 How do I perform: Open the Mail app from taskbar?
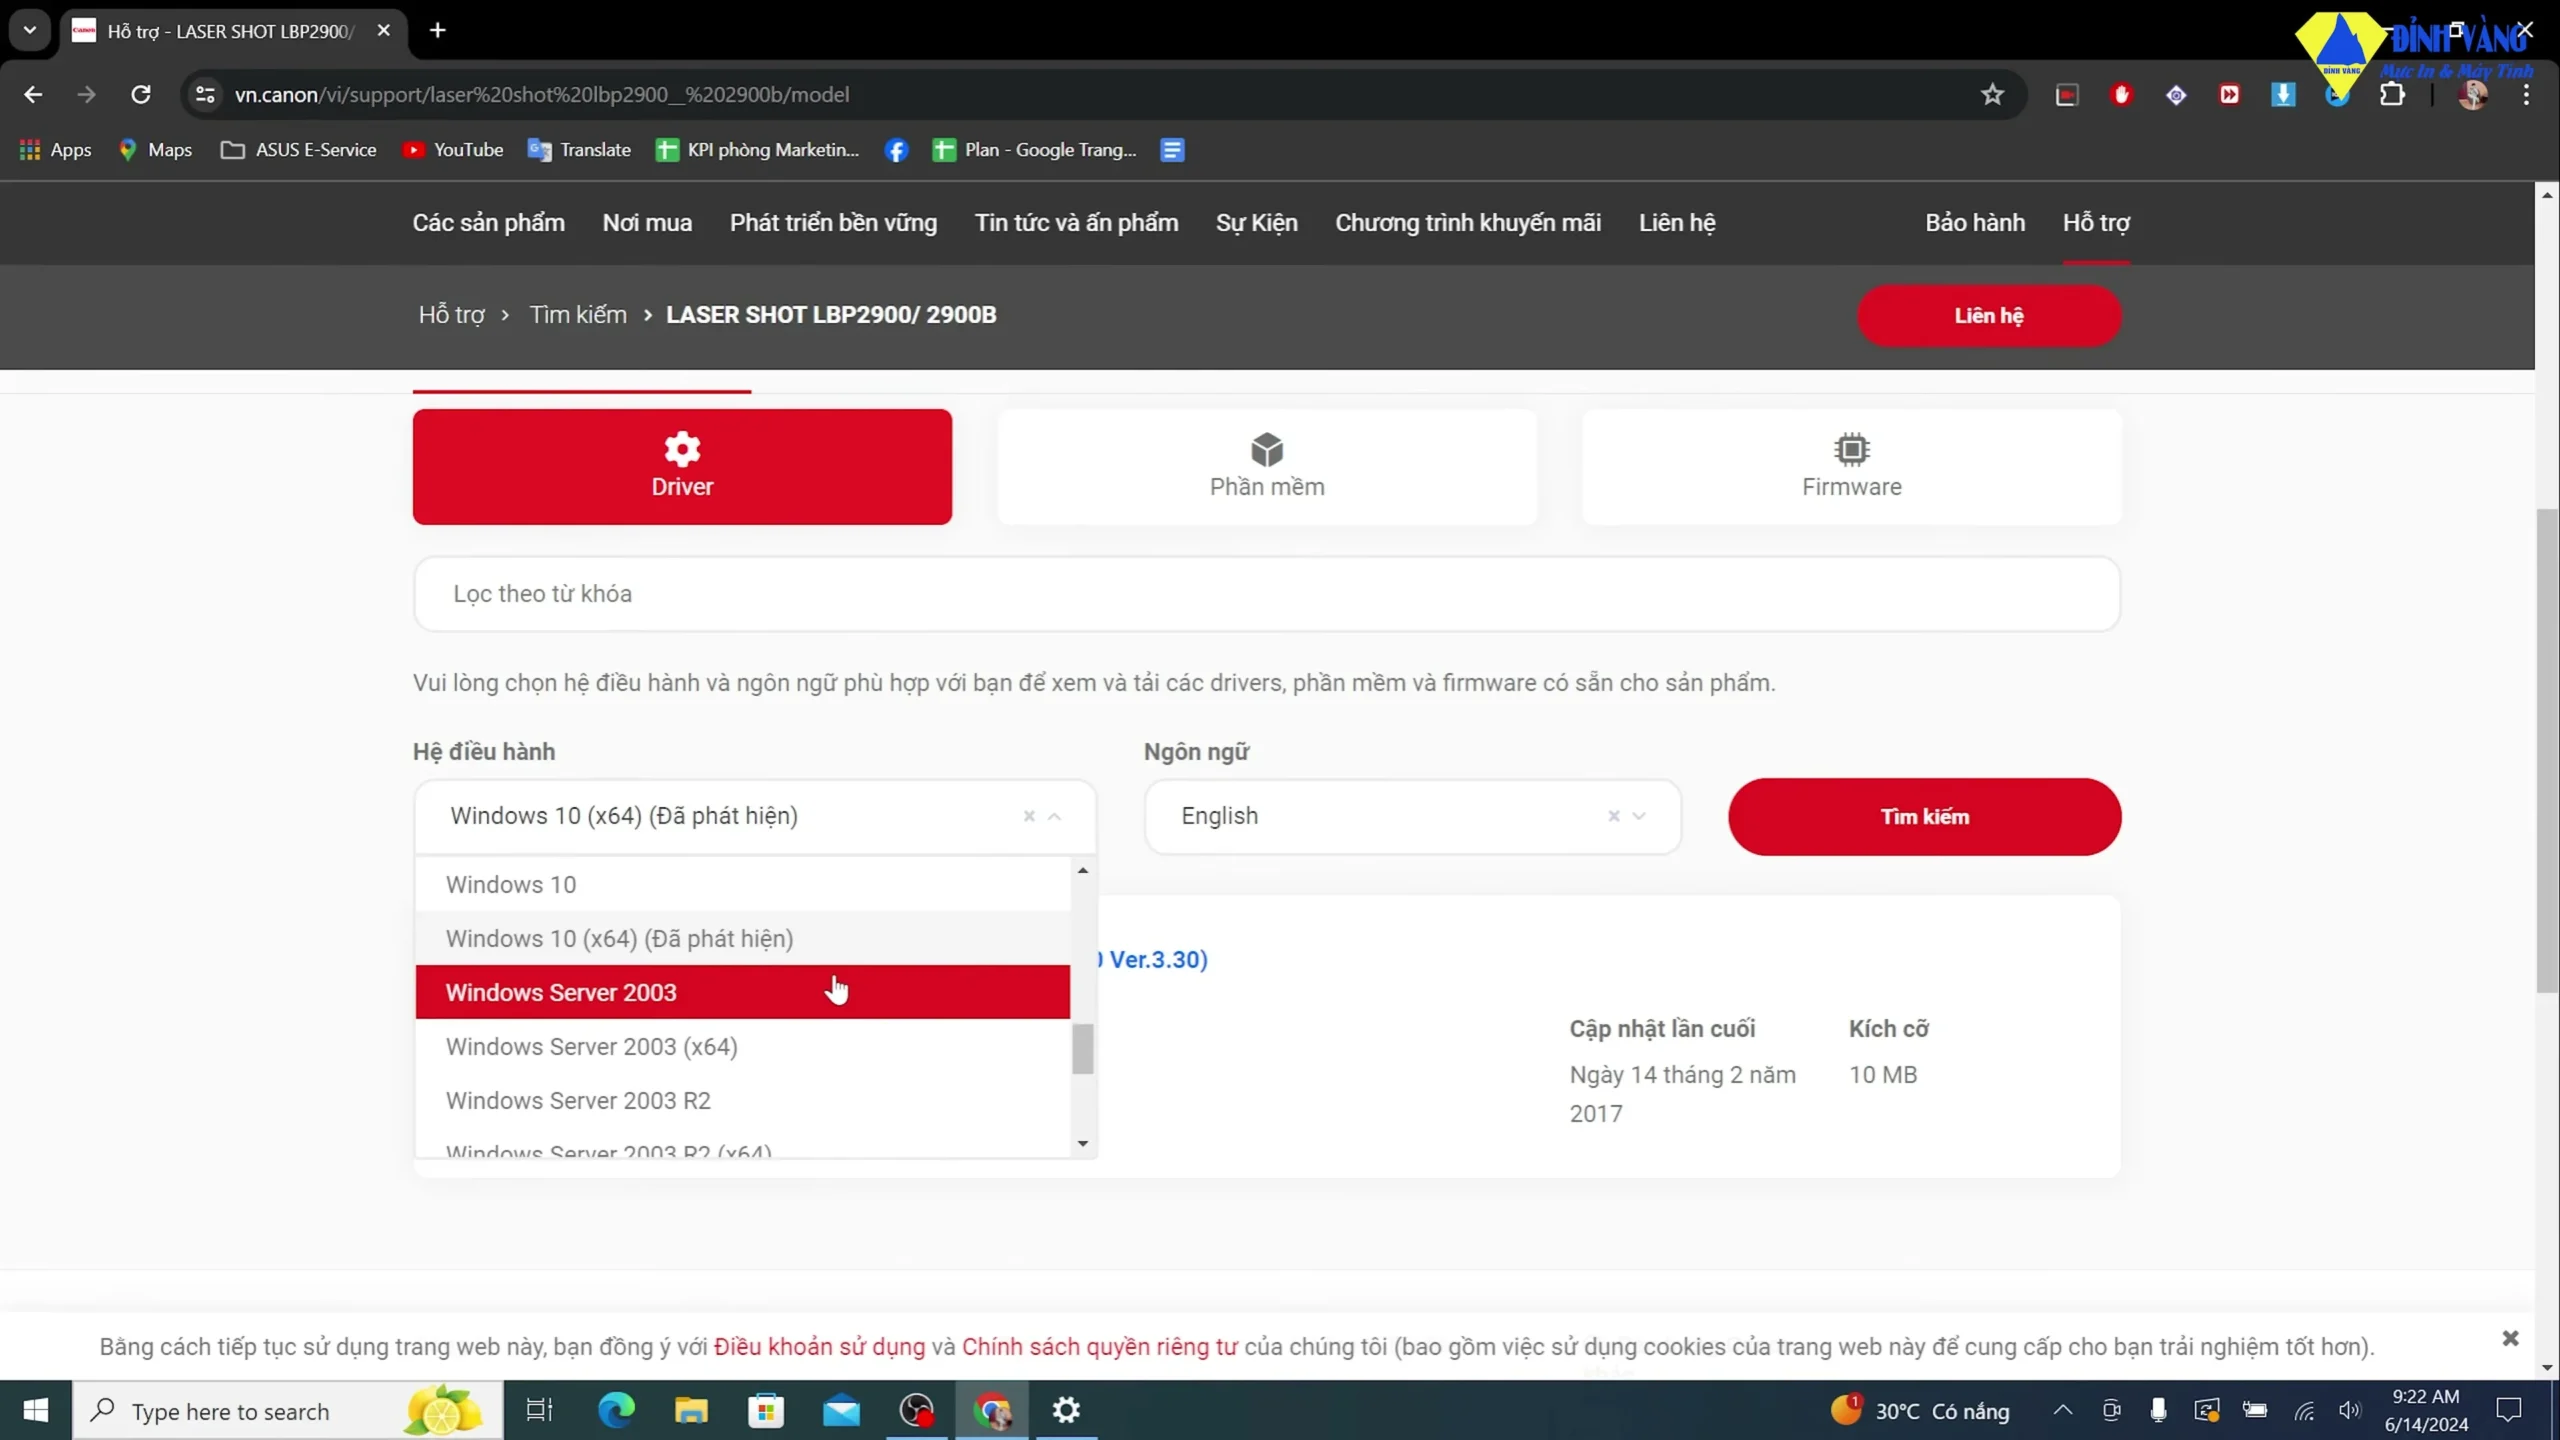pyautogui.click(x=841, y=1410)
